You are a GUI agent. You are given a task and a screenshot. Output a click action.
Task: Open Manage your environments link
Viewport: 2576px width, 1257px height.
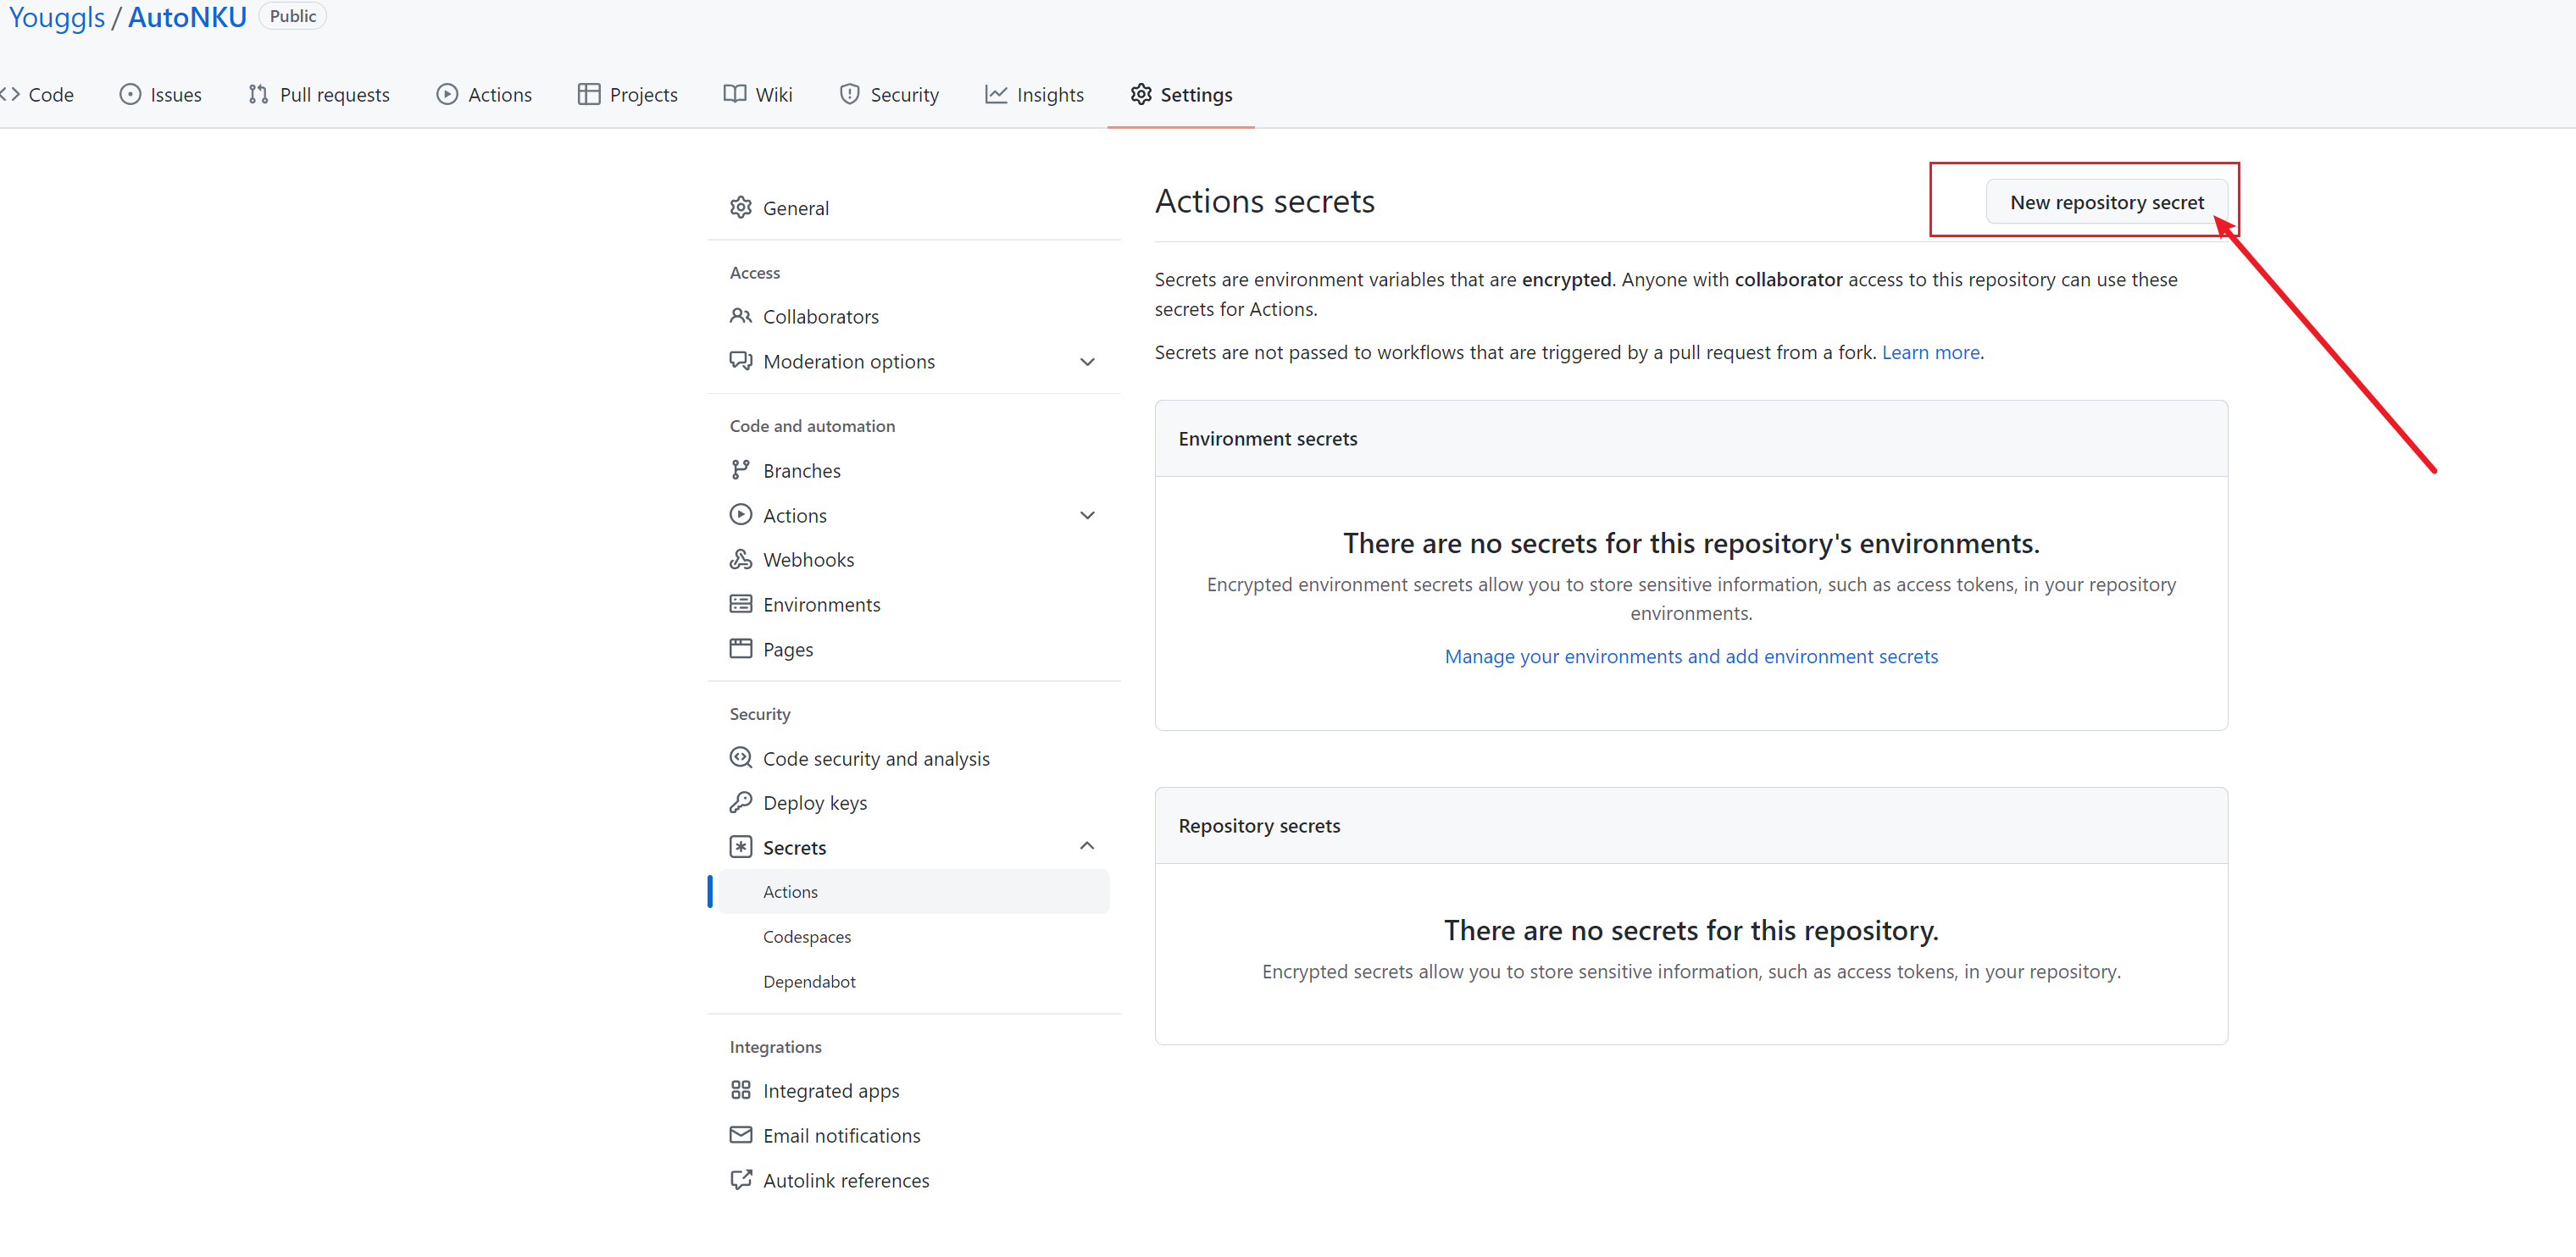pyautogui.click(x=1690, y=656)
